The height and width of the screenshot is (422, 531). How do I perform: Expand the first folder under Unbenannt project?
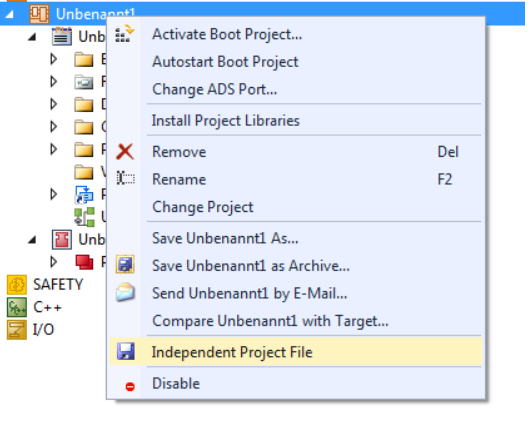[54, 59]
